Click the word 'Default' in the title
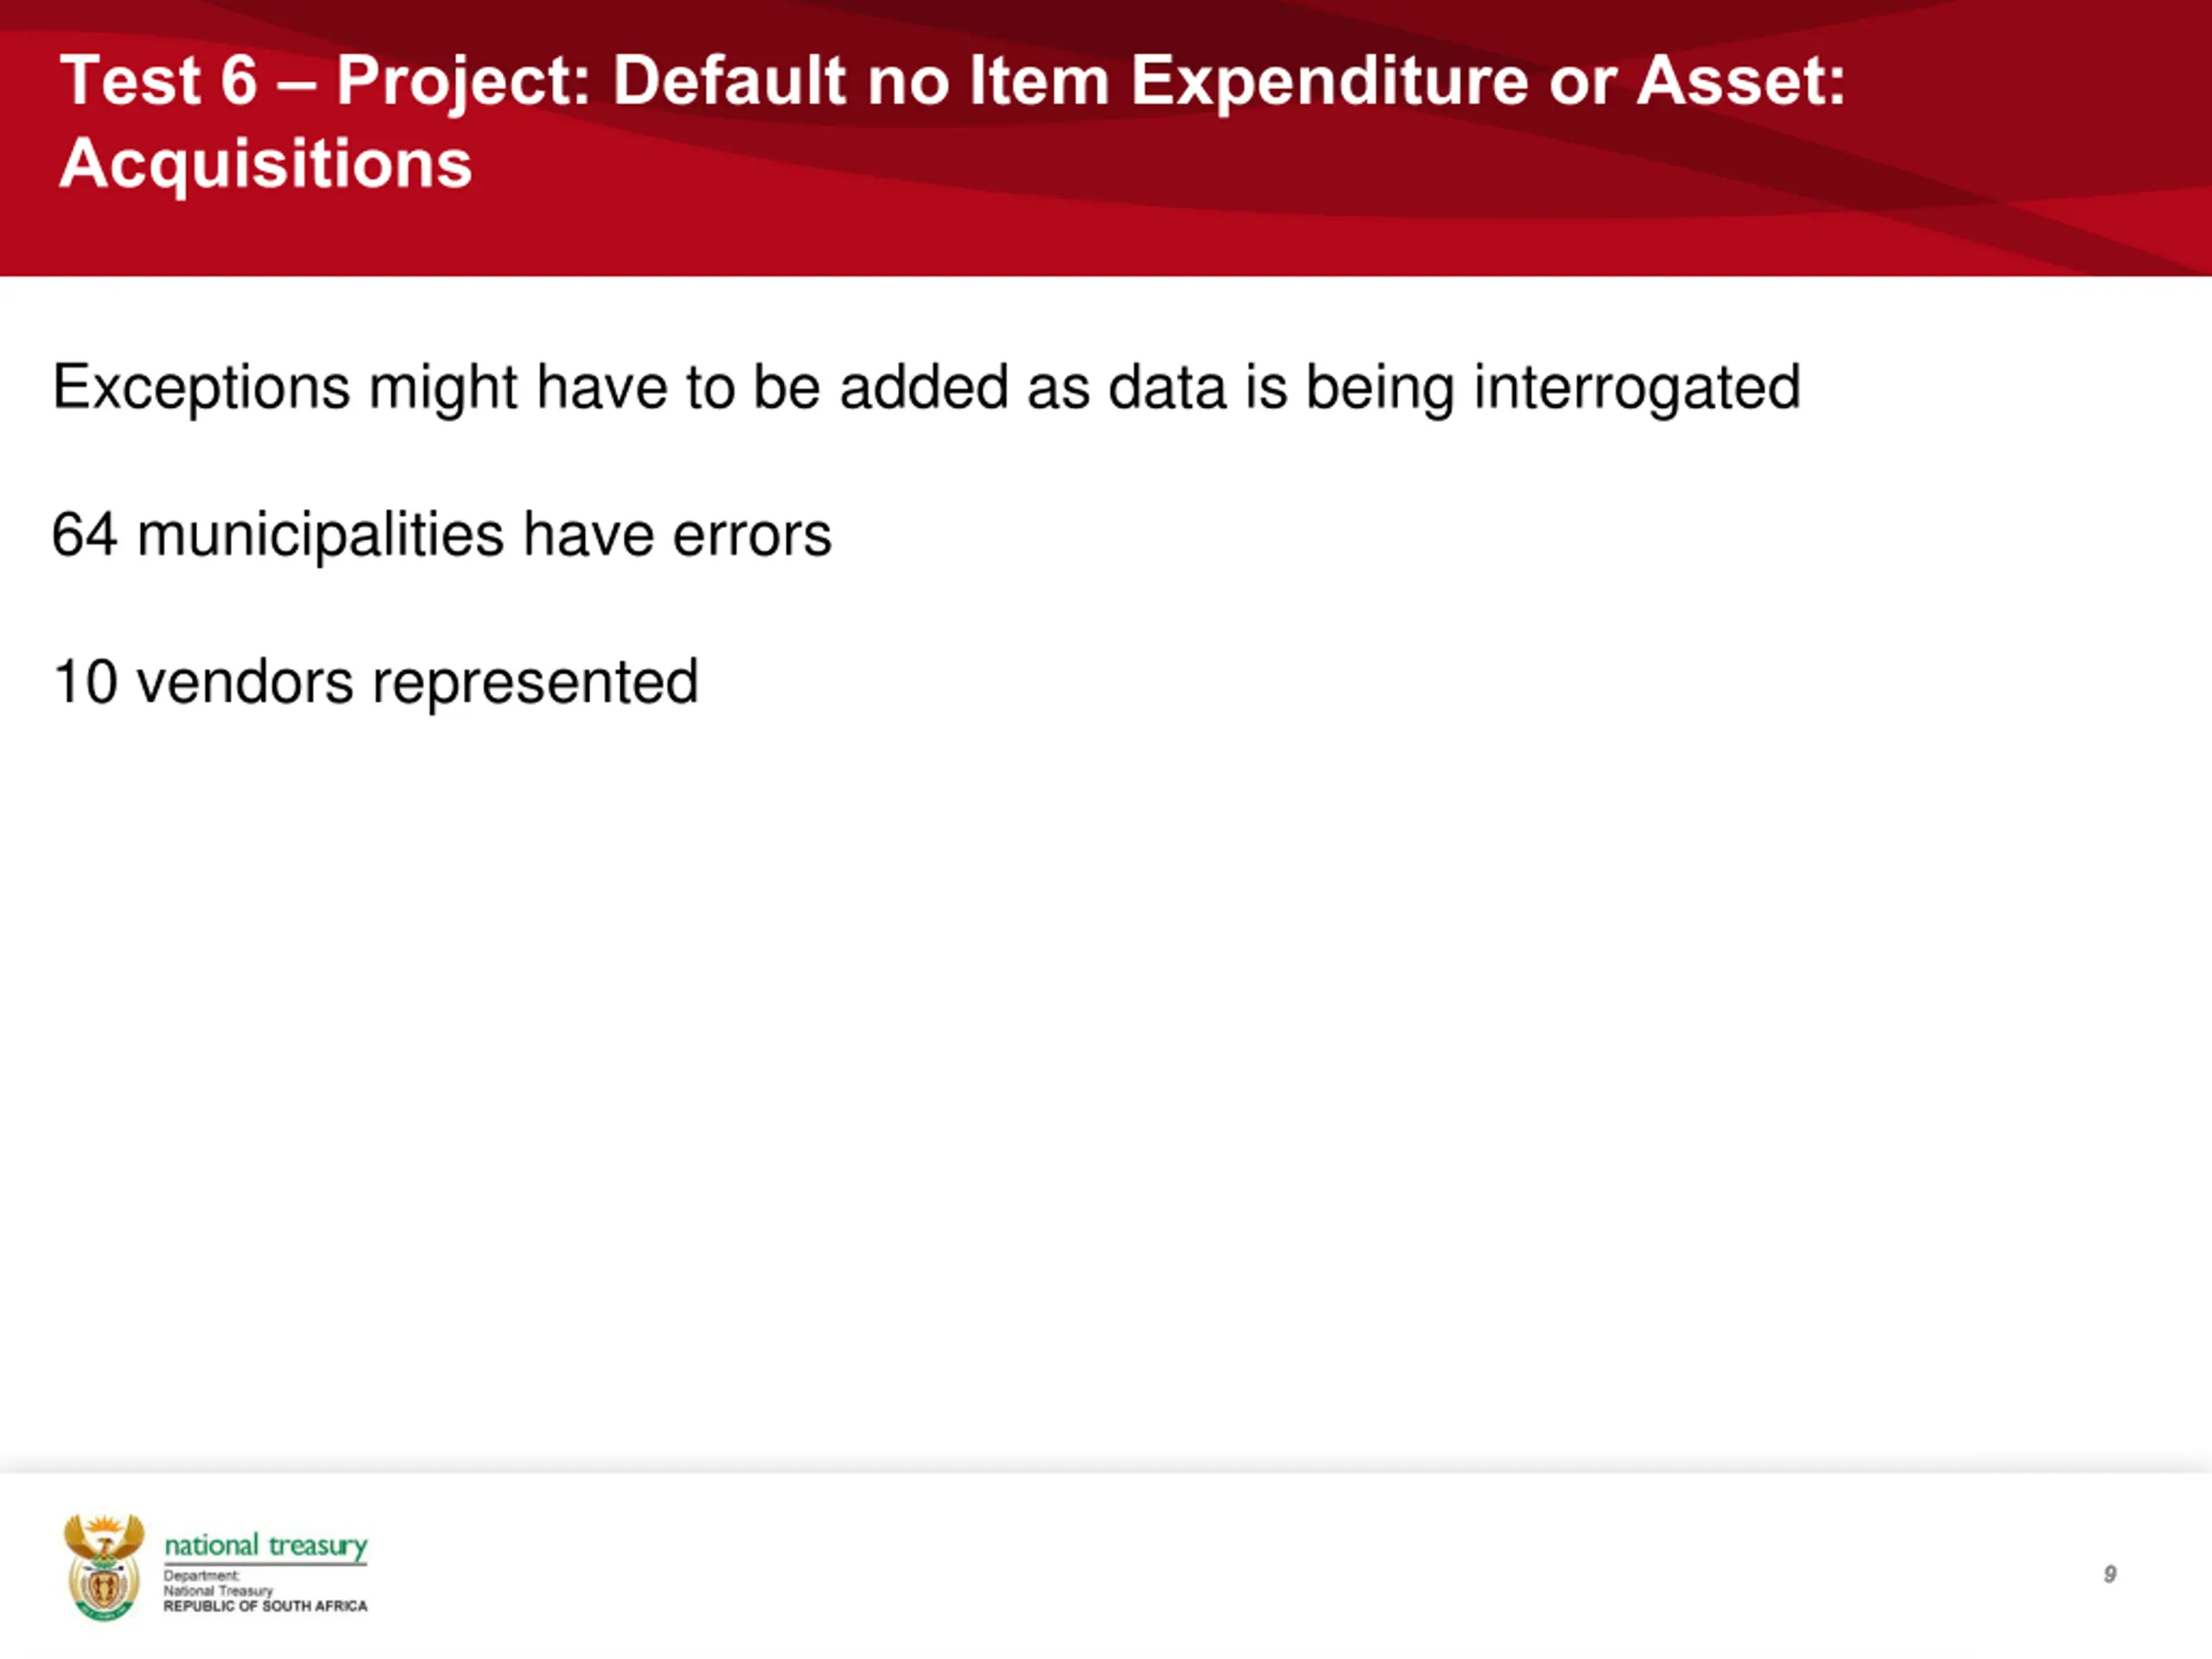The image size is (2212, 1659). coord(730,80)
